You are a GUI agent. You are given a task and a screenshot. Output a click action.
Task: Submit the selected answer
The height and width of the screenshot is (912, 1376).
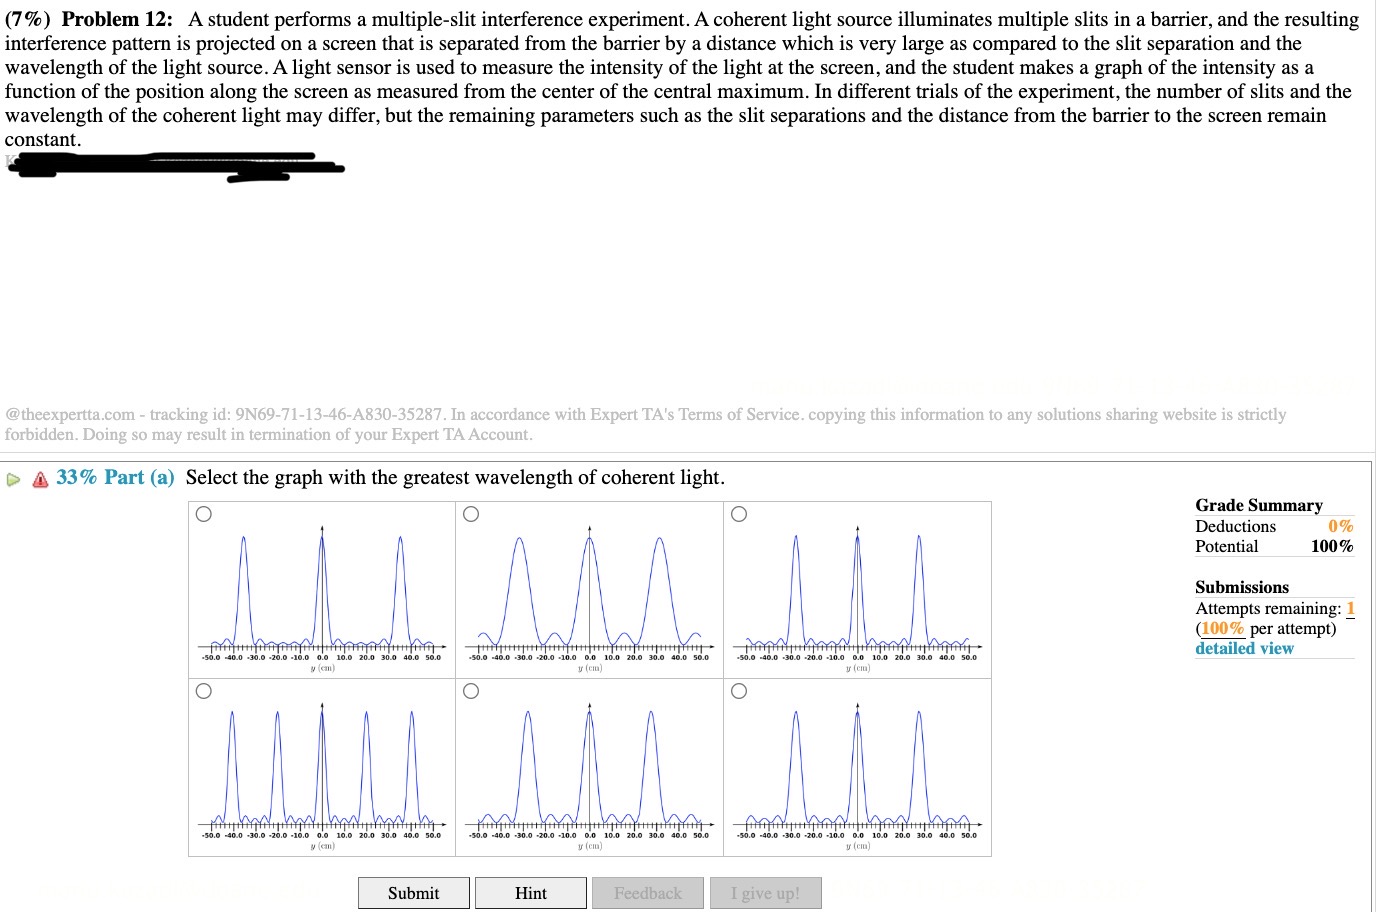point(413,892)
